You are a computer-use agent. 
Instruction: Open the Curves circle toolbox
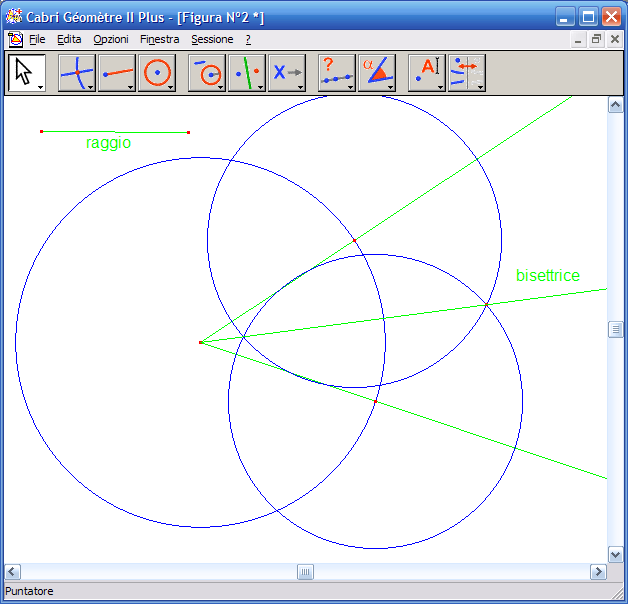pyautogui.click(x=157, y=73)
